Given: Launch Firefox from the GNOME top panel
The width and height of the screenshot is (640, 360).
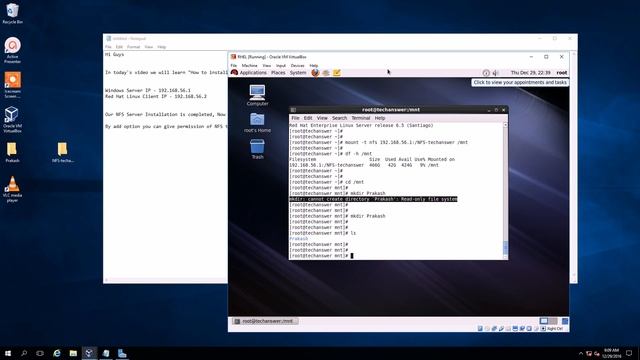Looking at the screenshot, I should tap(315, 73).
